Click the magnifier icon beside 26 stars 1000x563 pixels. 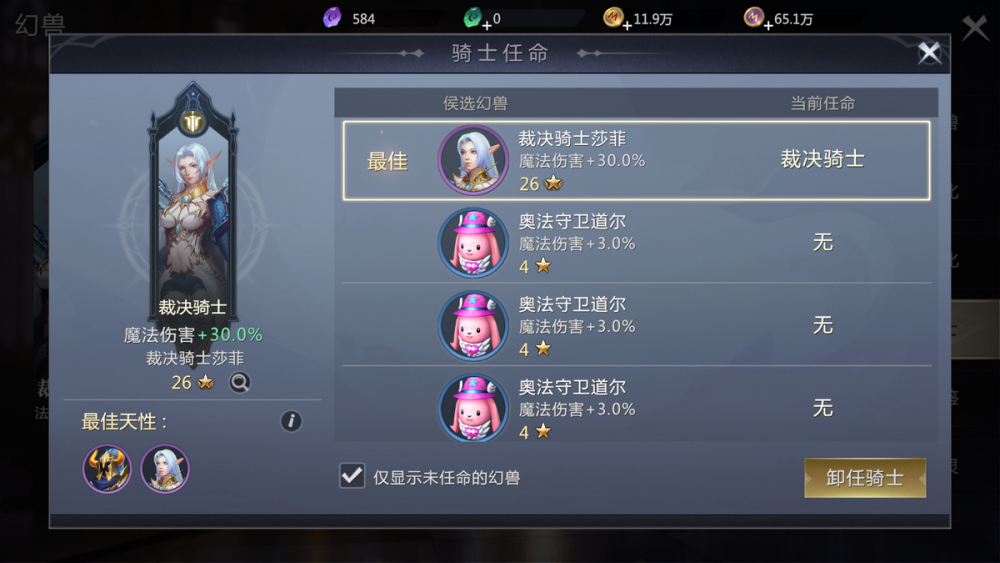pos(240,383)
